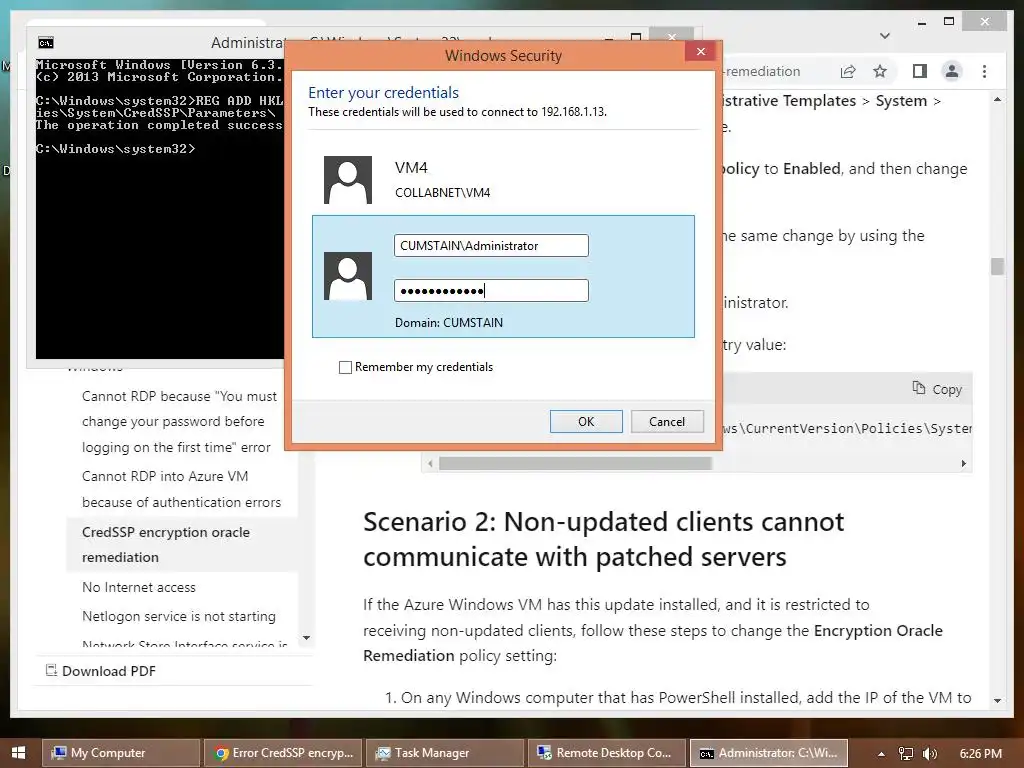Cancel the Windows Security credentials dialog
The image size is (1024, 768).
(x=667, y=421)
